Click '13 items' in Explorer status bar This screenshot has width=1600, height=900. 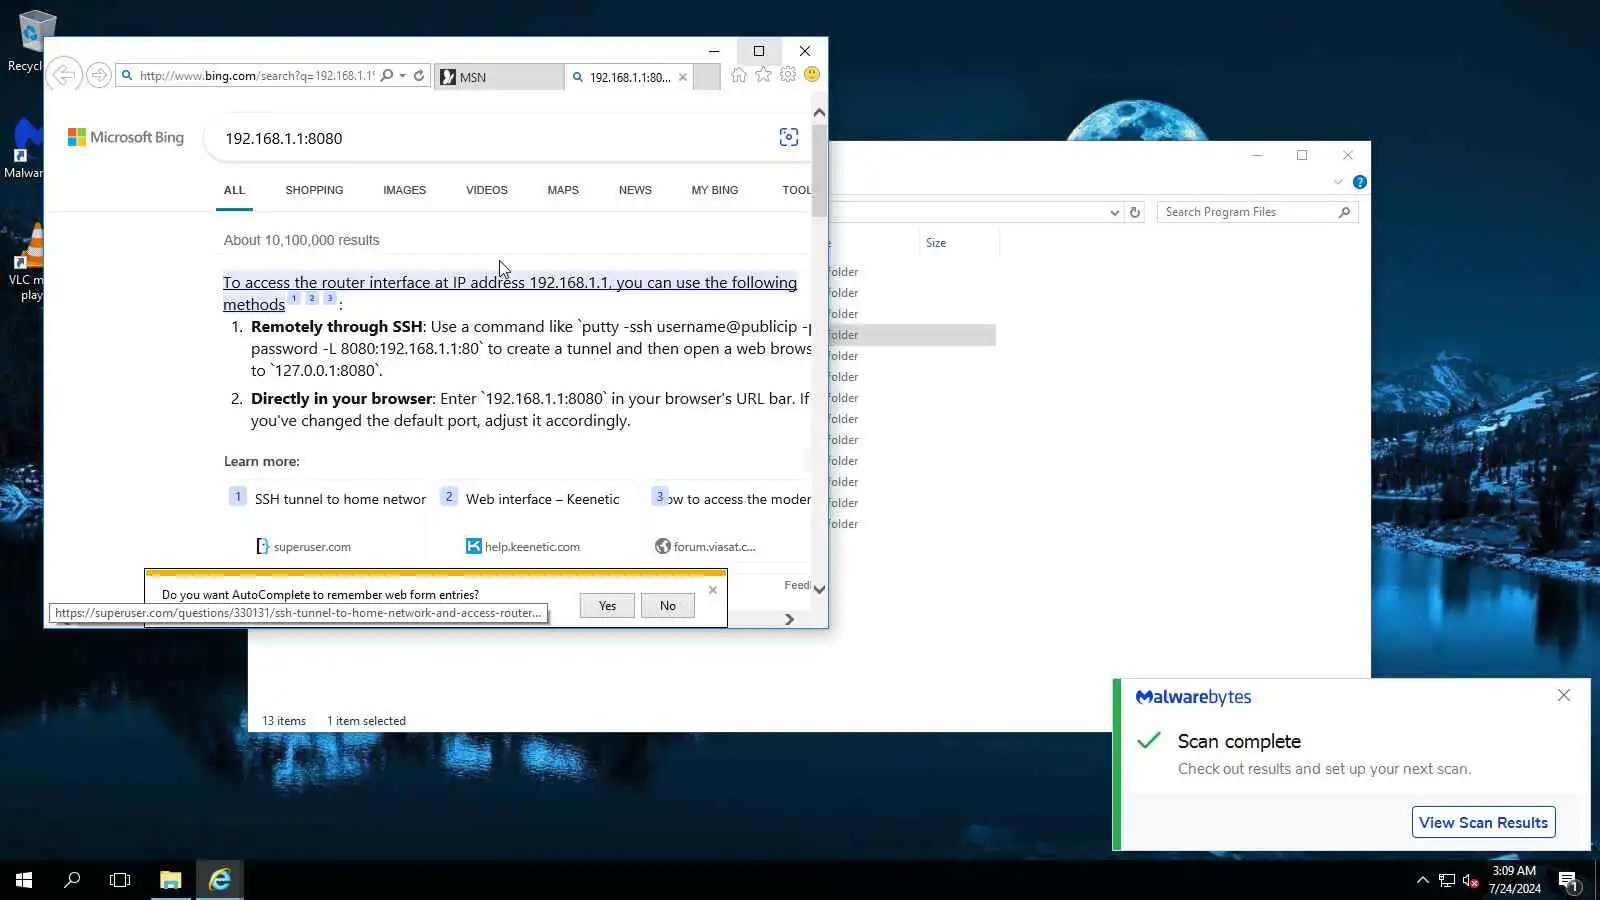point(284,721)
